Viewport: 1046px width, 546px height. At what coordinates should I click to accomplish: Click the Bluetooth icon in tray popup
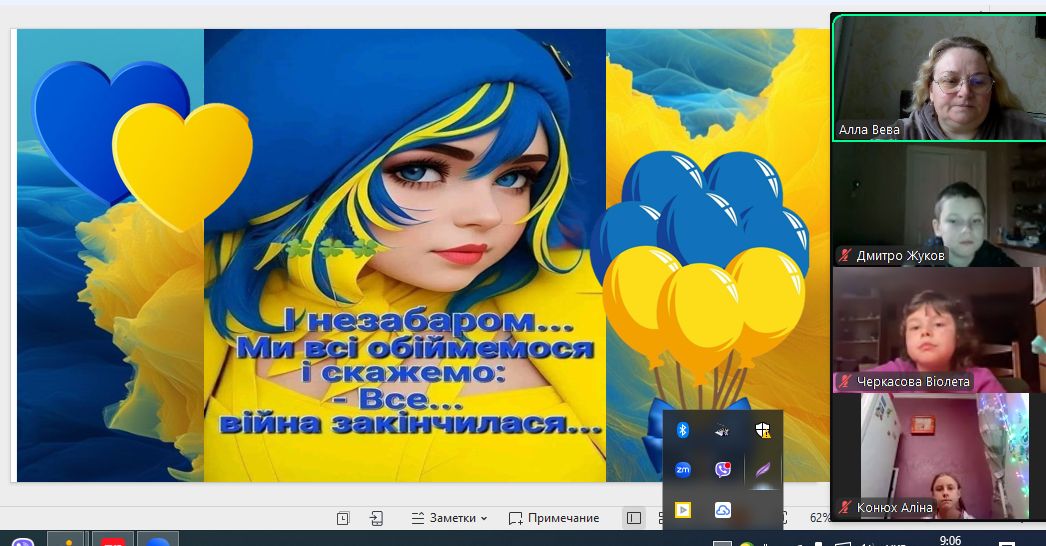coord(683,430)
